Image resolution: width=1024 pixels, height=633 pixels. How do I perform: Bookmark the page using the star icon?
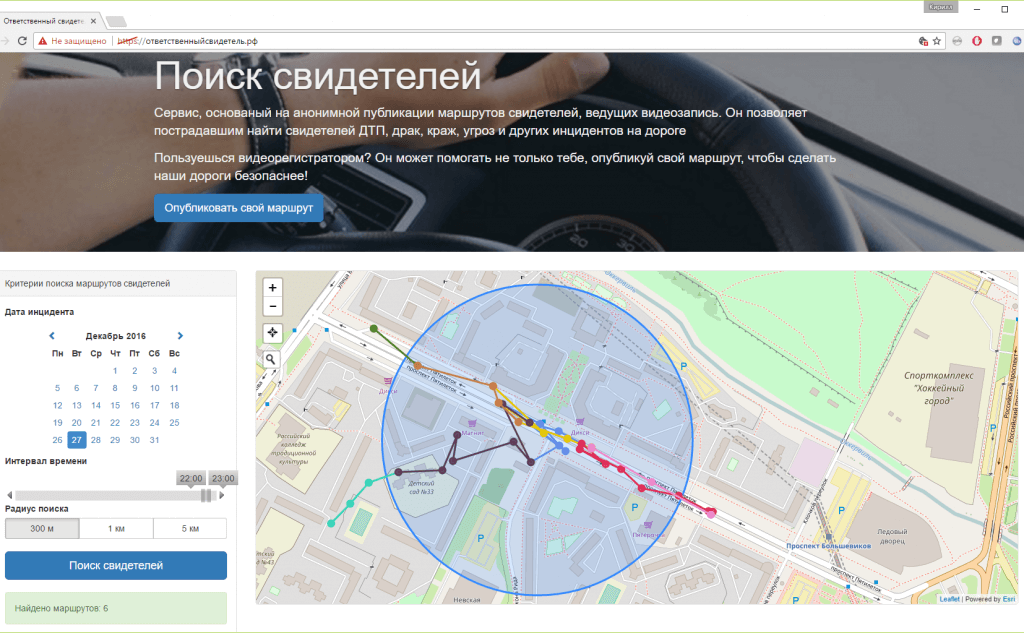click(x=937, y=41)
